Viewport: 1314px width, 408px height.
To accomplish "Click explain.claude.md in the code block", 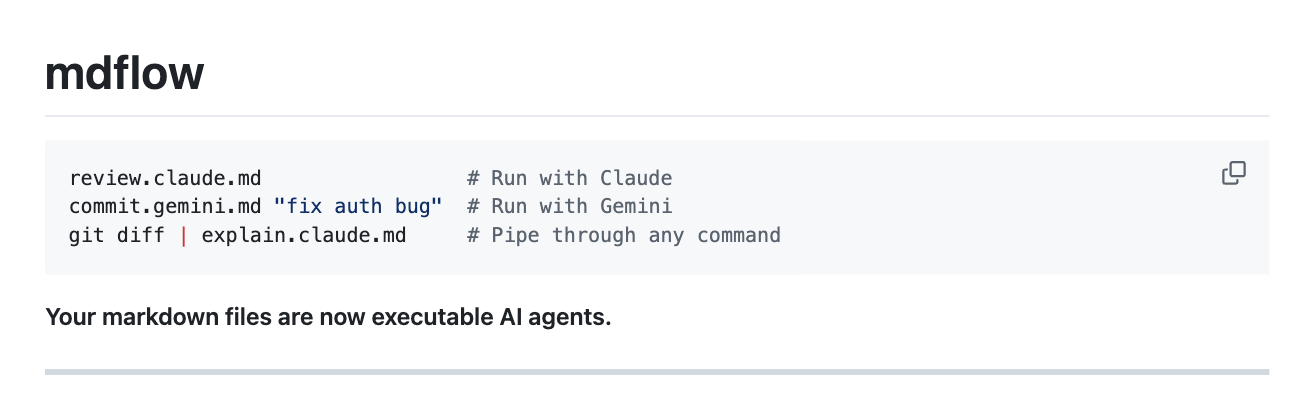I will [x=304, y=236].
